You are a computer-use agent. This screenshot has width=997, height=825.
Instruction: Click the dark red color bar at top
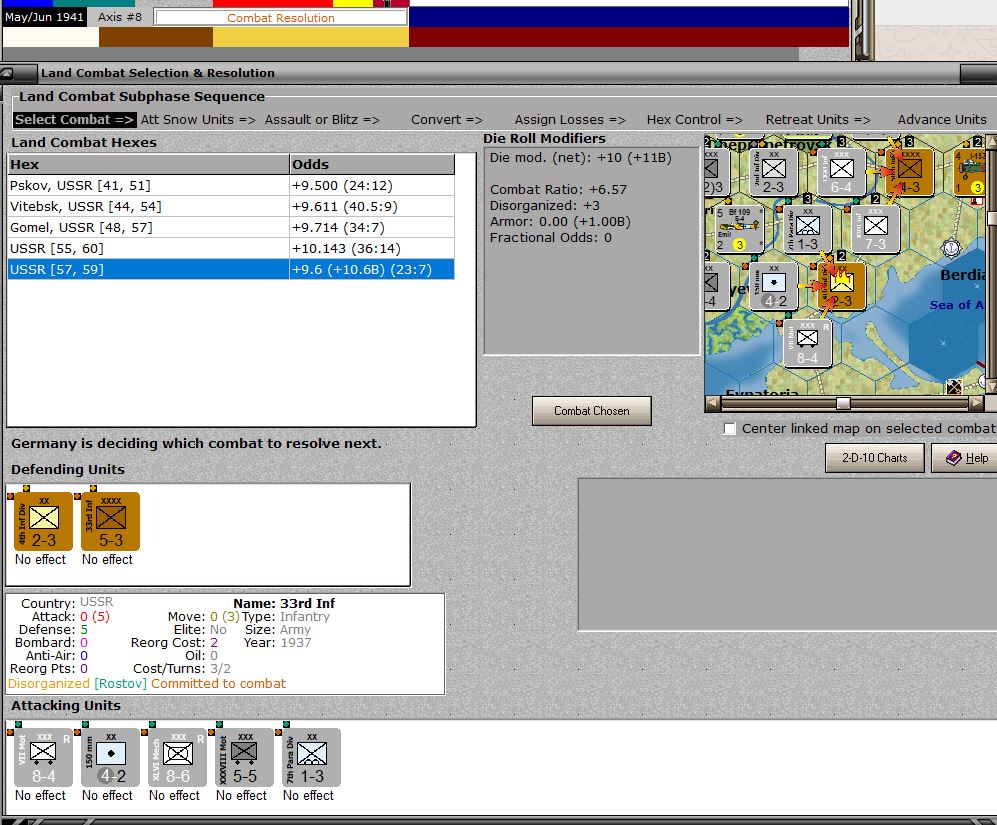coord(629,37)
